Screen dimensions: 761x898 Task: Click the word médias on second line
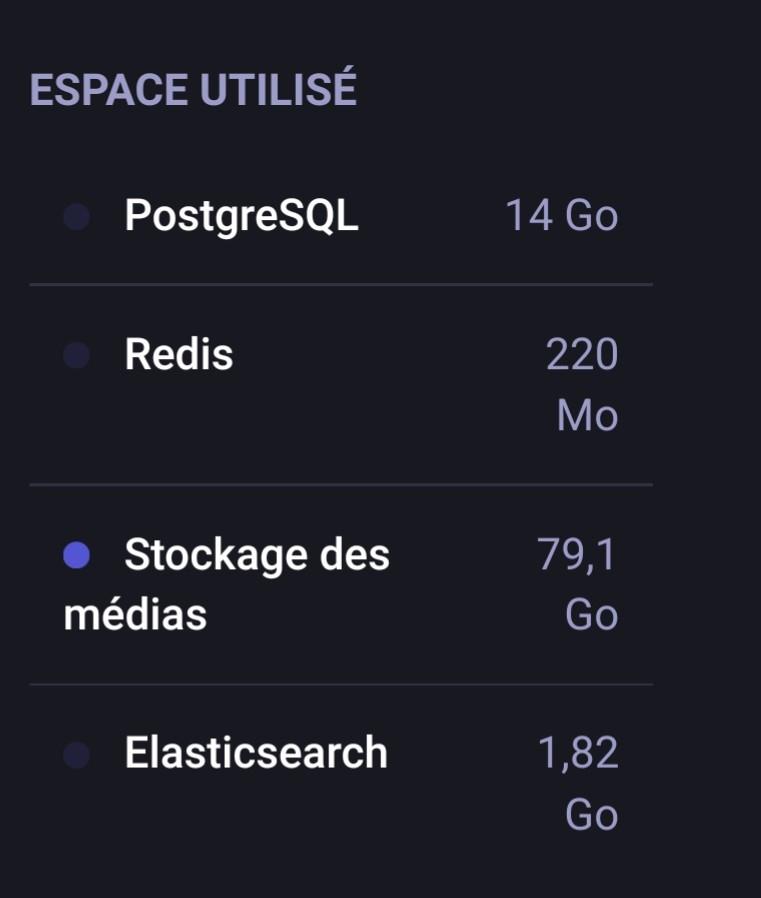click(x=135, y=614)
